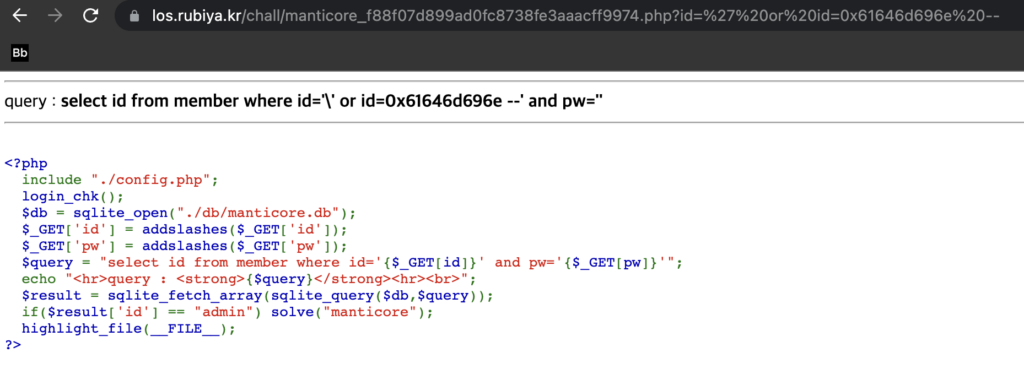Click the sqlite_fetch_array $result line
The height and width of the screenshot is (369, 1024).
click(x=258, y=296)
